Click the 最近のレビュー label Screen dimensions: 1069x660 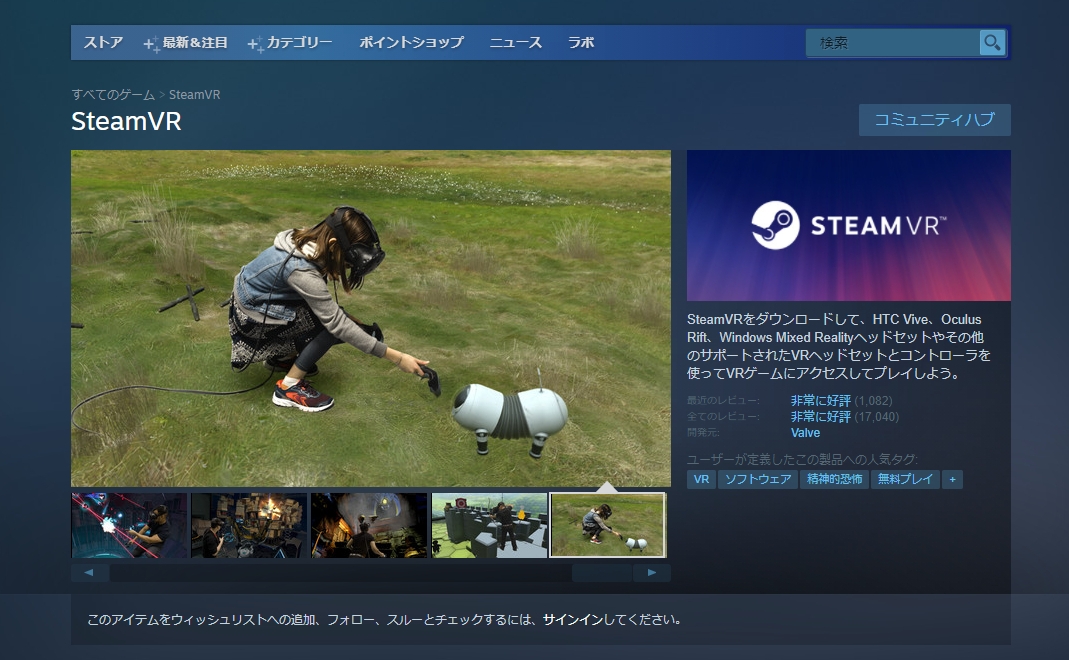point(723,401)
